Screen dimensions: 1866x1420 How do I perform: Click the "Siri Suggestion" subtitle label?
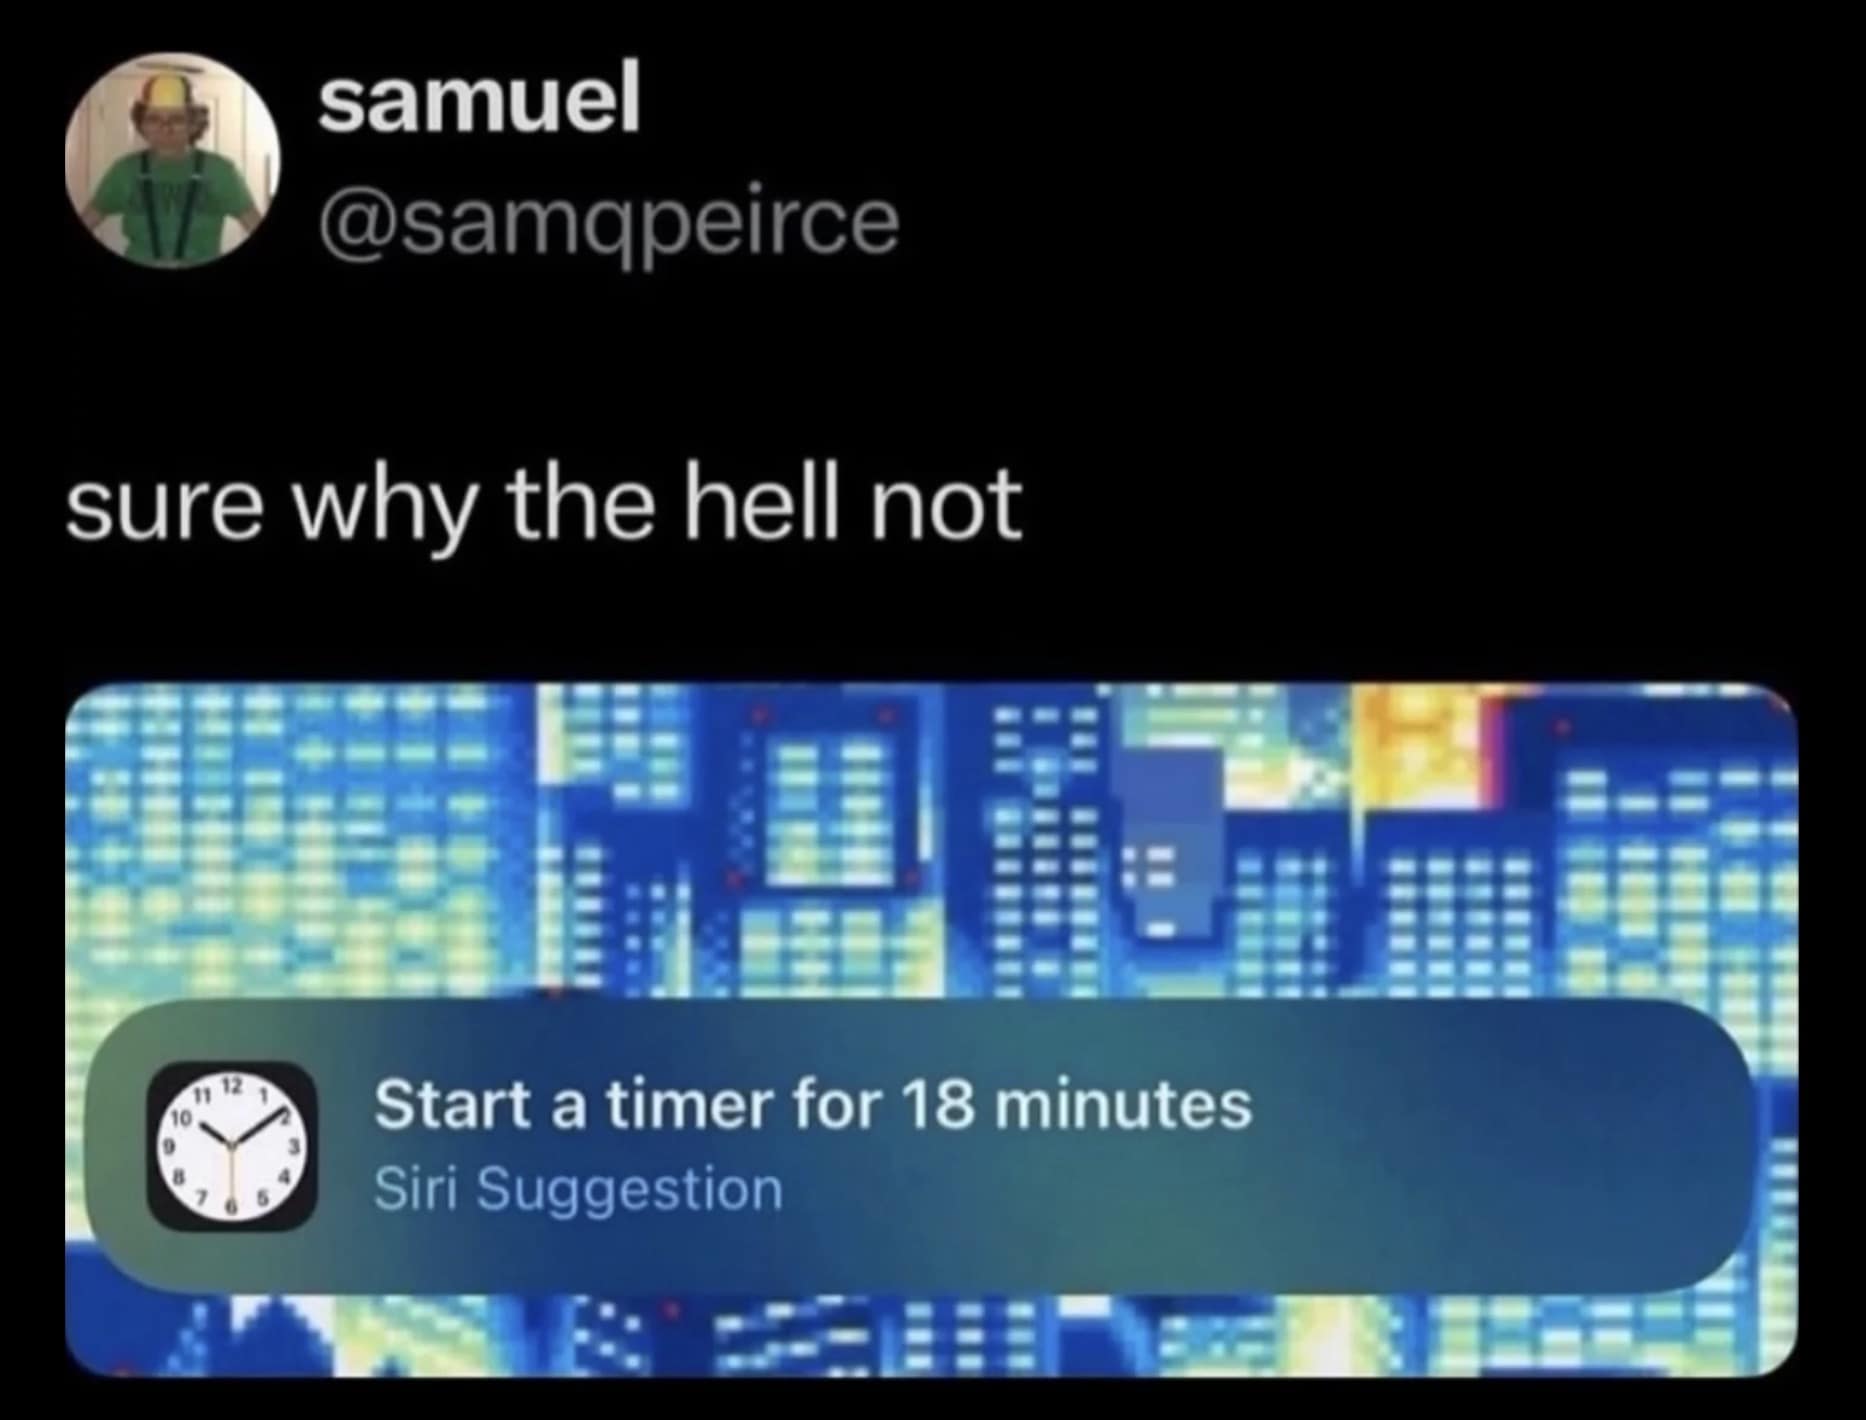(578, 1190)
